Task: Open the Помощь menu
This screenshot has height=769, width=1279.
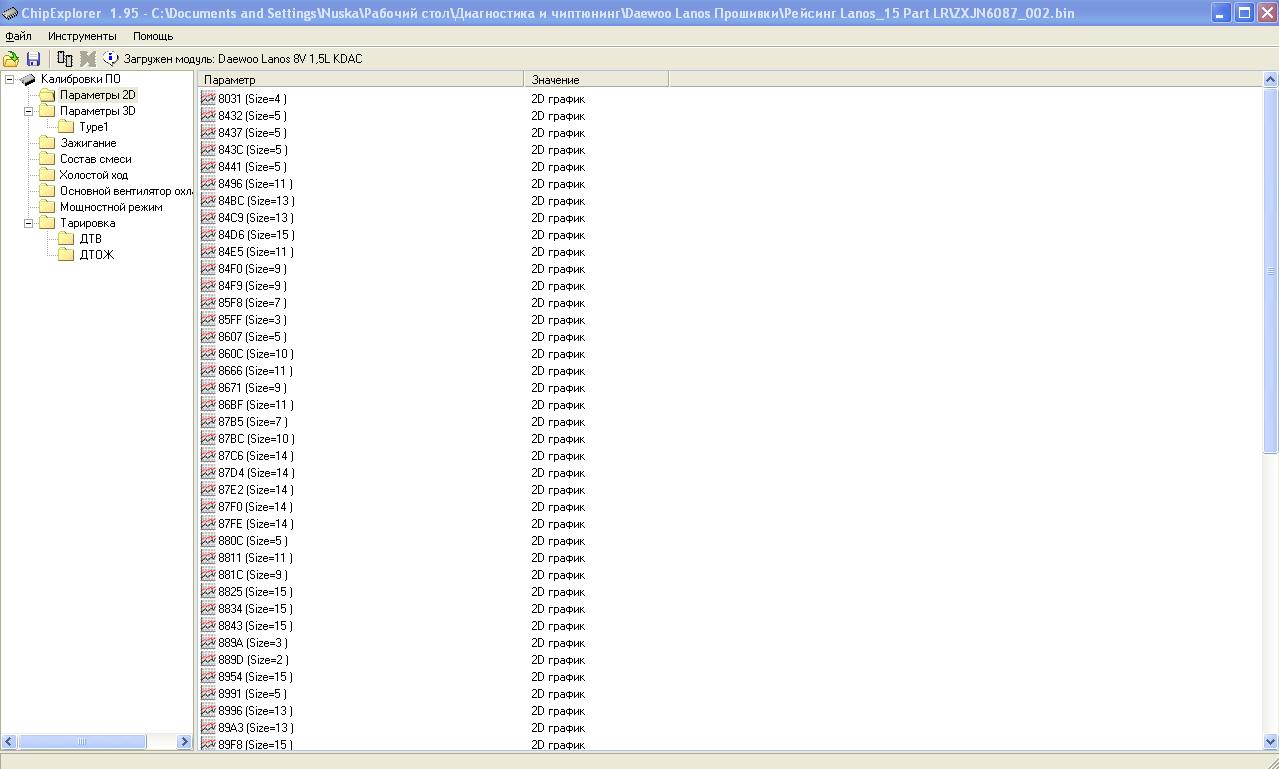Action: tap(153, 36)
